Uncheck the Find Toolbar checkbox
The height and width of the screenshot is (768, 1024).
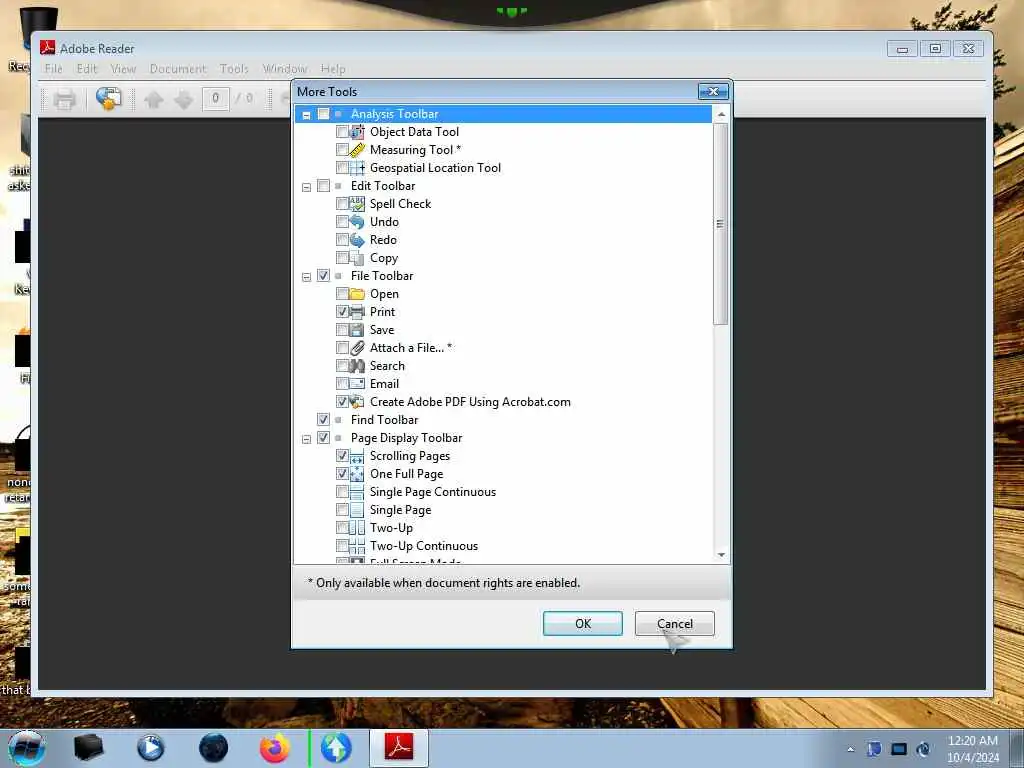point(323,420)
